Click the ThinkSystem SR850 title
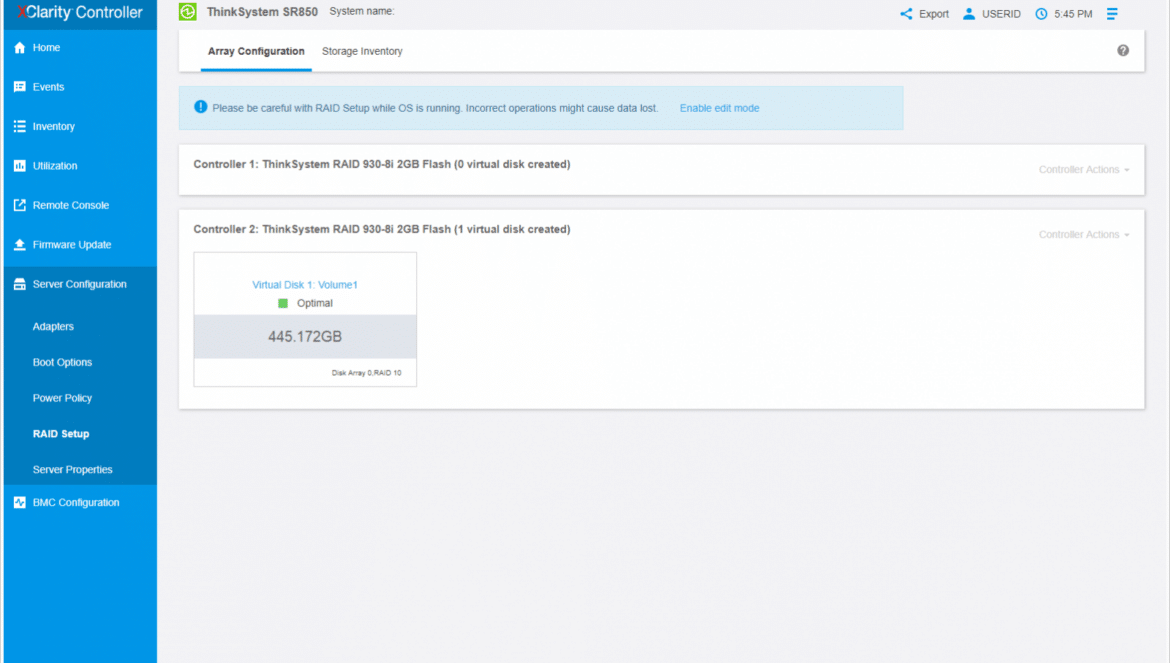Image resolution: width=1170 pixels, height=663 pixels. click(x=262, y=12)
